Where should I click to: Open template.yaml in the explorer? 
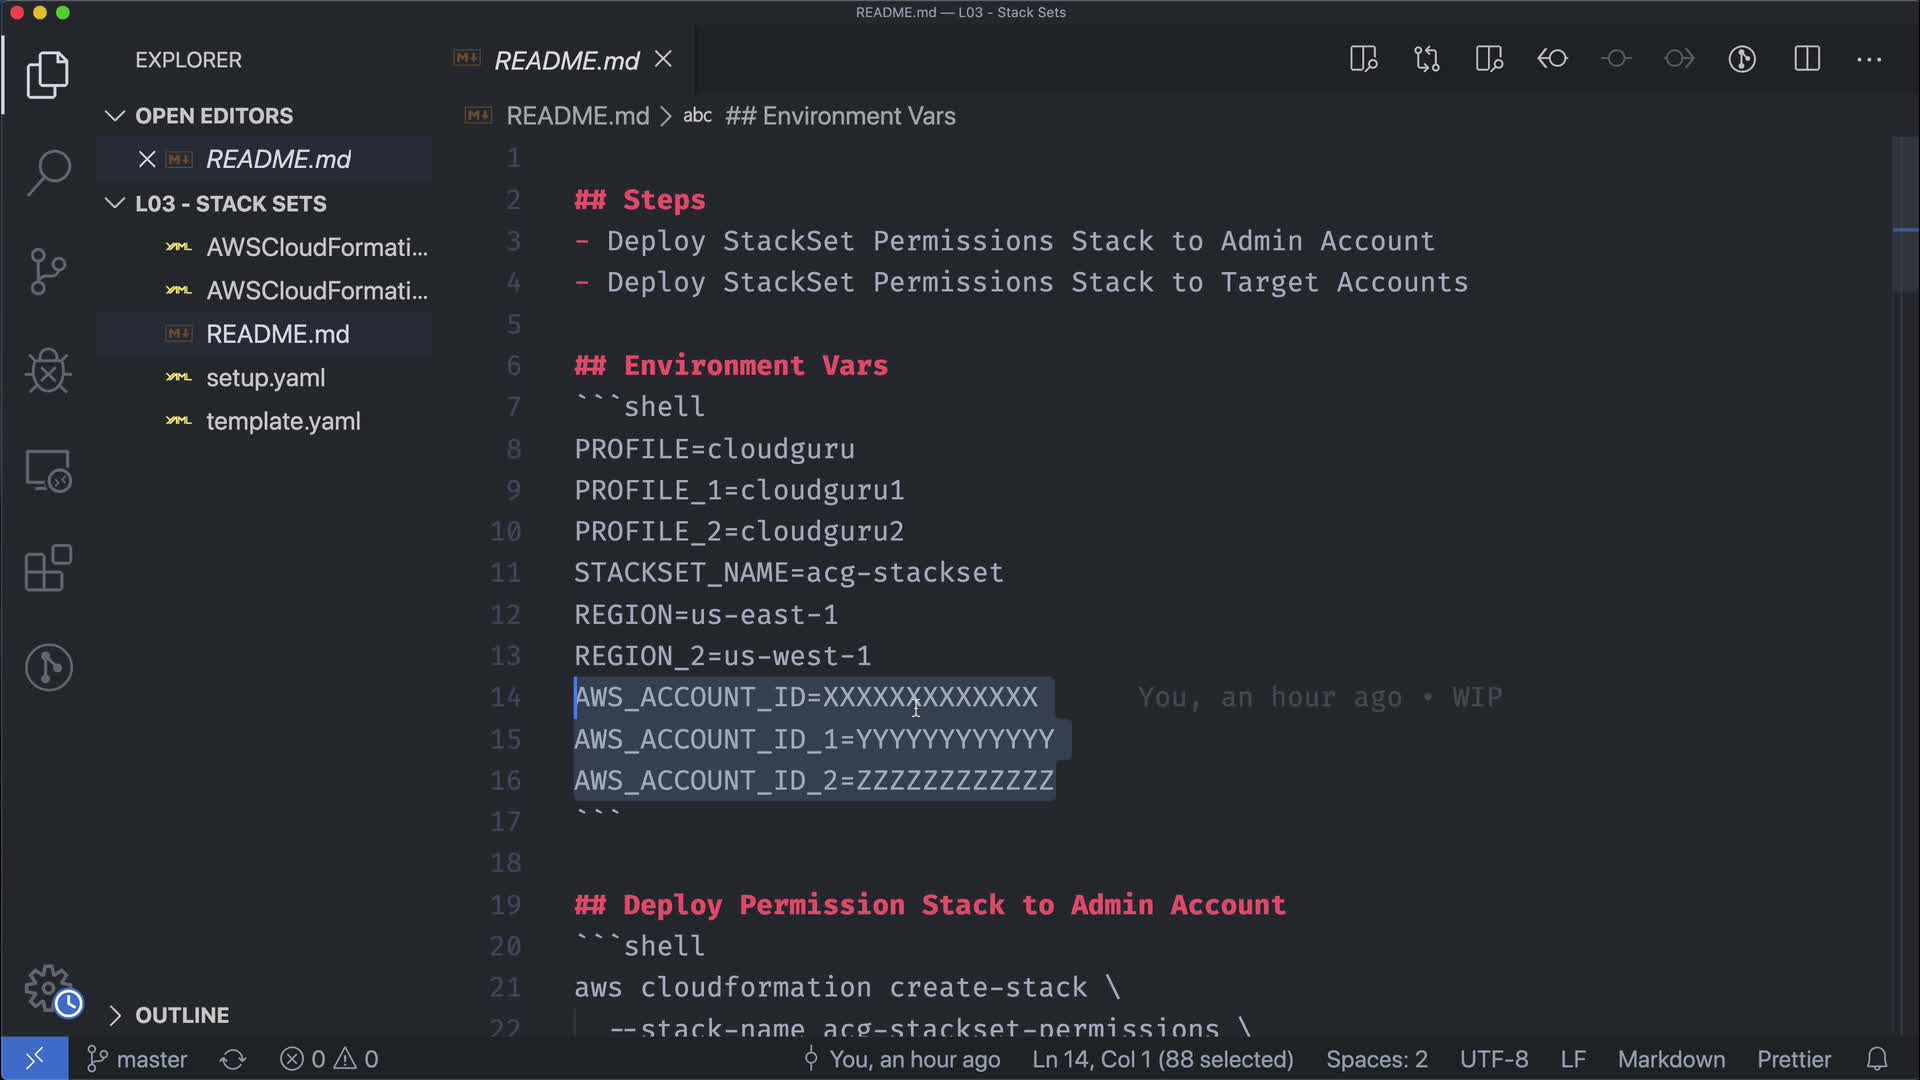(283, 421)
